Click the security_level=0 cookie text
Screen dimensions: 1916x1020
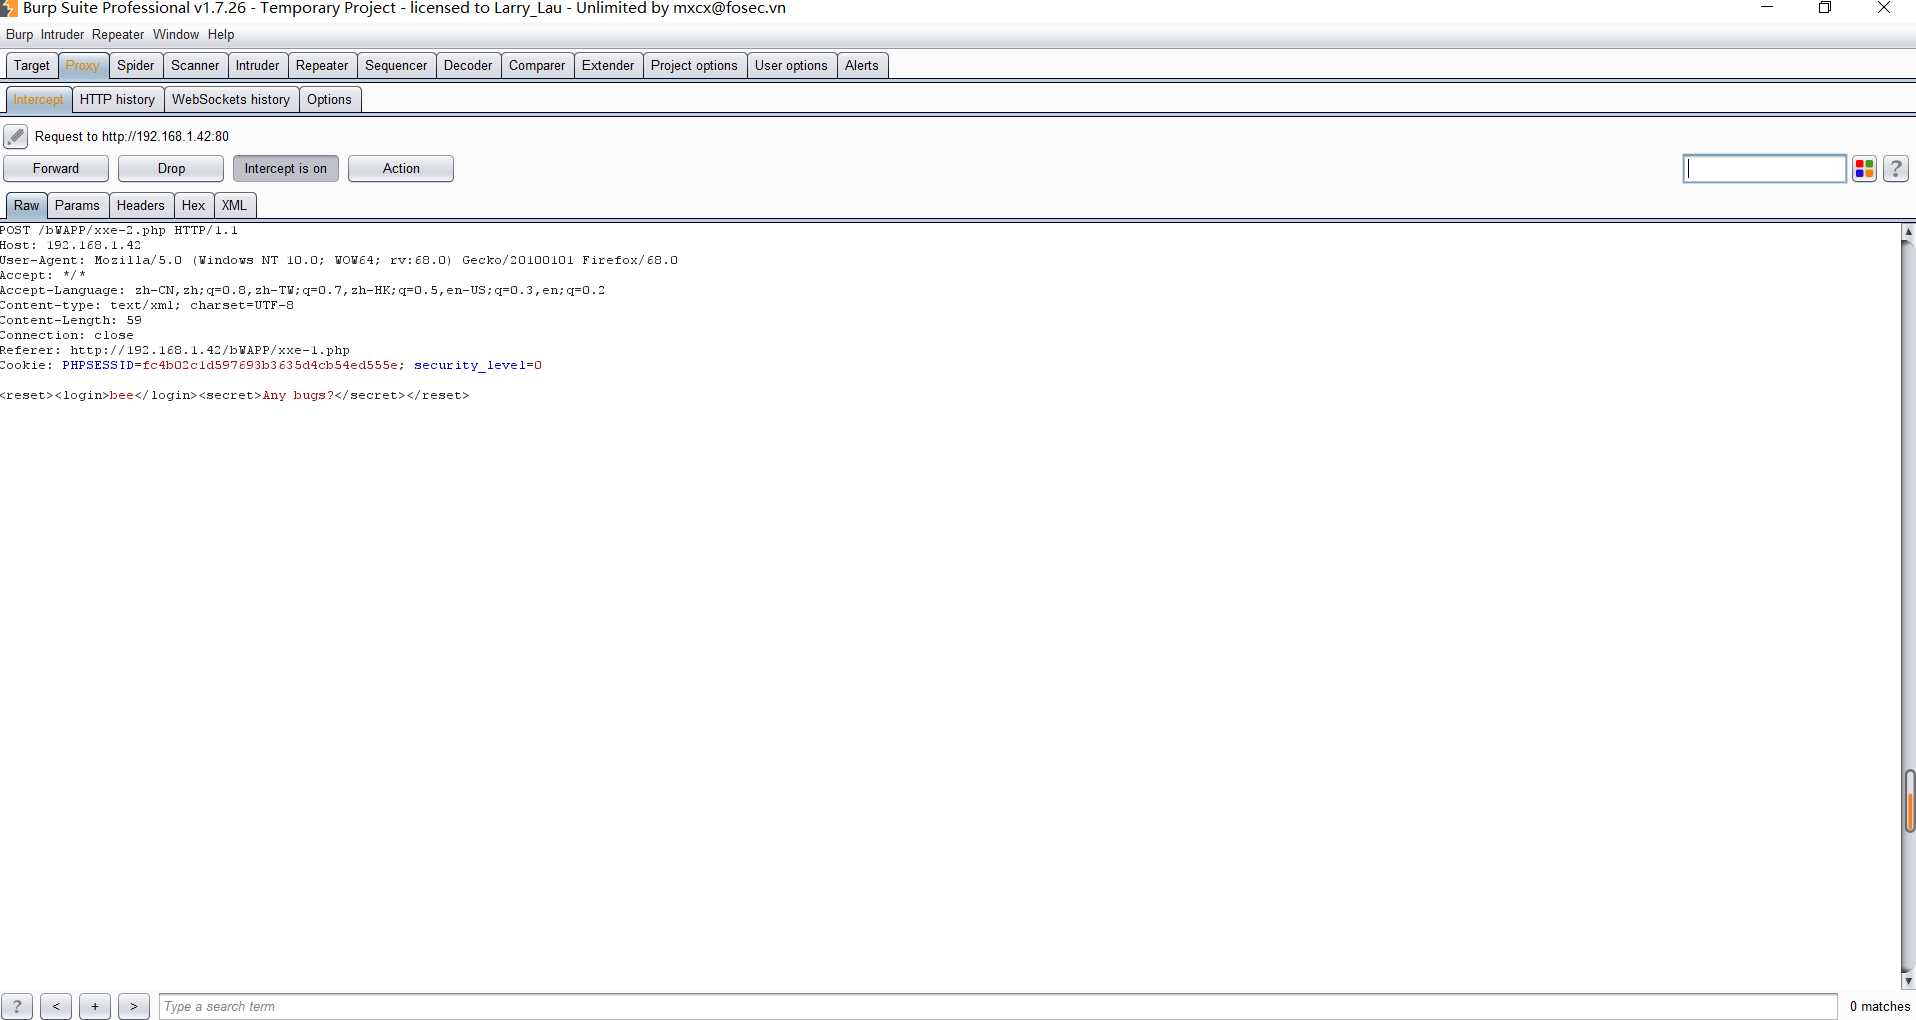click(x=478, y=366)
